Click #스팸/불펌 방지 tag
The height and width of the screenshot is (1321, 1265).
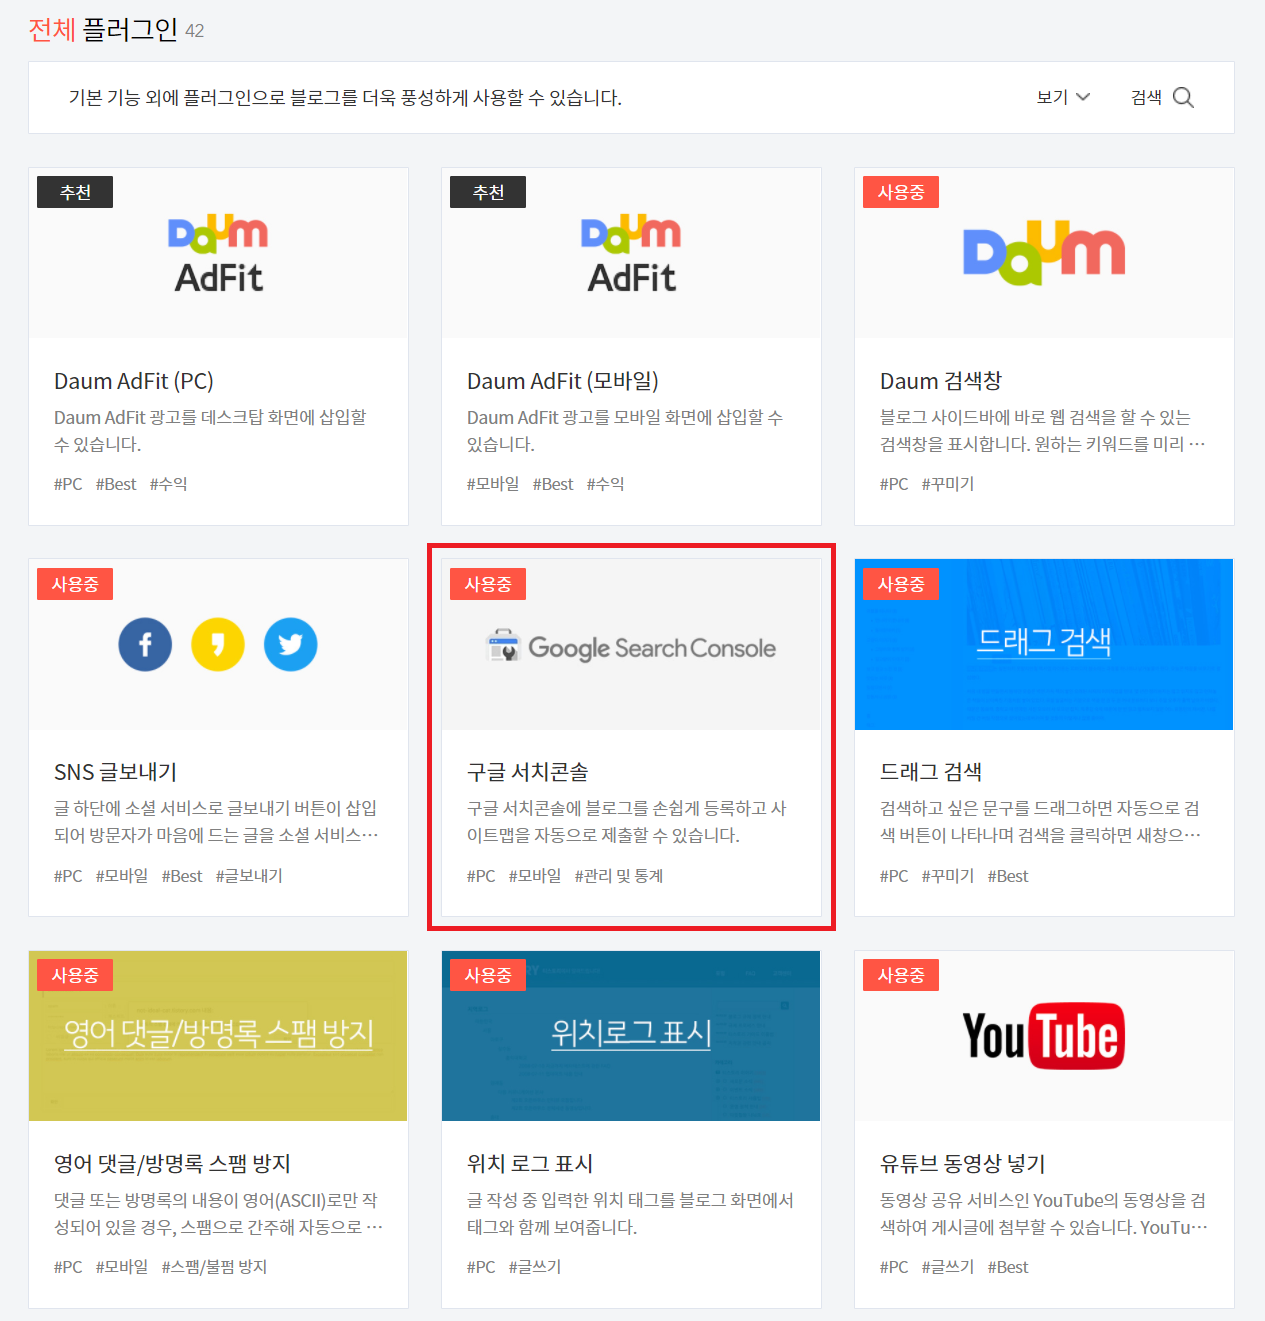coord(214,1267)
